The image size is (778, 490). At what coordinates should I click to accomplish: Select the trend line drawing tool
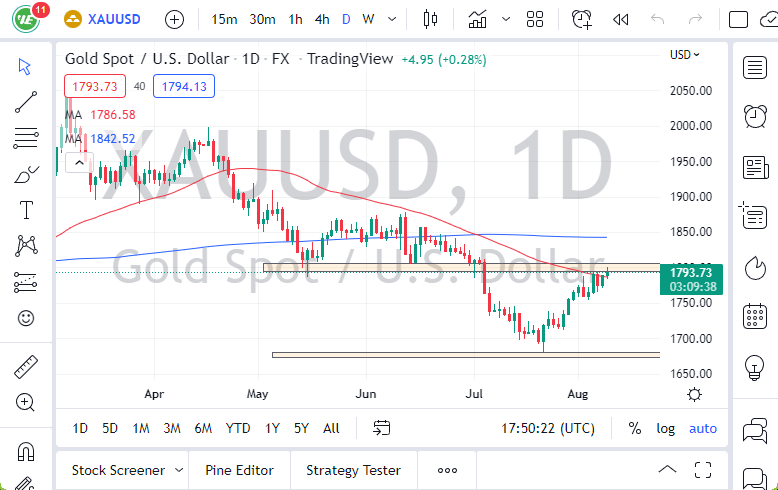[x=26, y=100]
